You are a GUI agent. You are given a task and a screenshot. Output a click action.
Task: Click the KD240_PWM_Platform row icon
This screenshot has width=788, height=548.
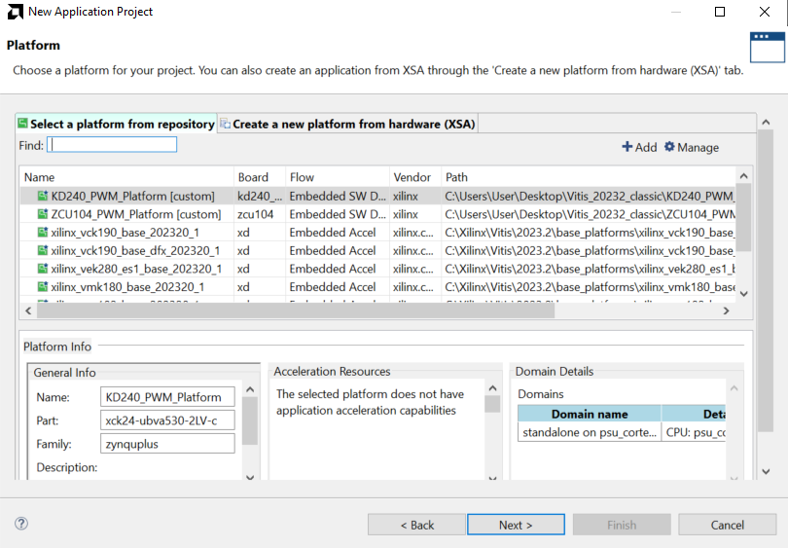tap(43, 196)
